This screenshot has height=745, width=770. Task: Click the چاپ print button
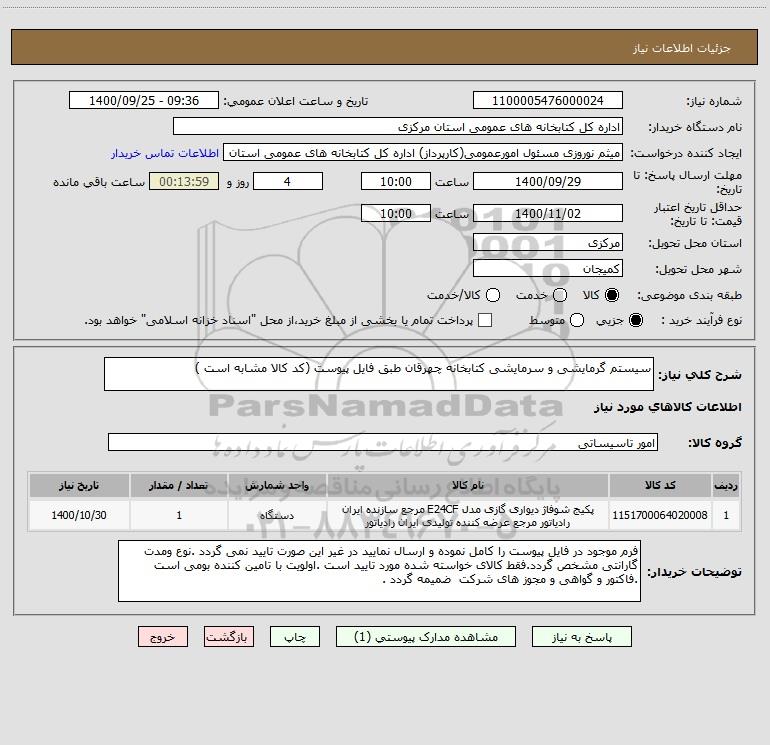pyautogui.click(x=295, y=637)
